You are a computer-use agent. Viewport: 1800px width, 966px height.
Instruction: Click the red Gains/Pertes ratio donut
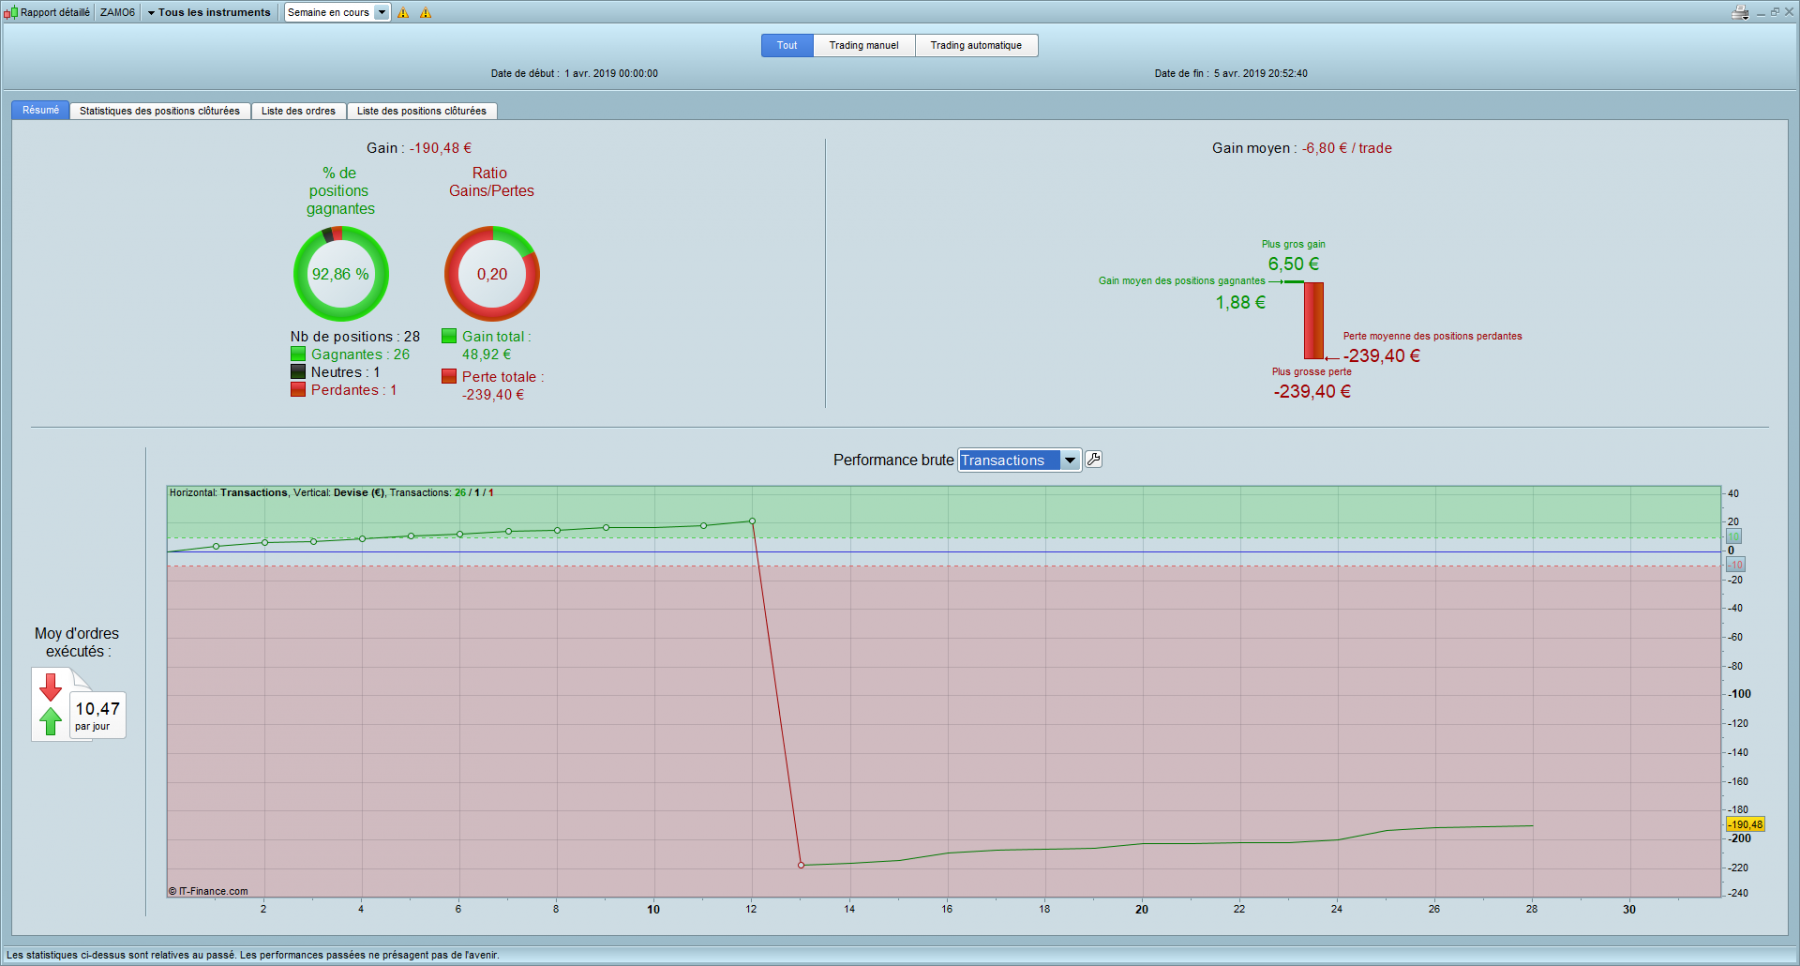(492, 274)
